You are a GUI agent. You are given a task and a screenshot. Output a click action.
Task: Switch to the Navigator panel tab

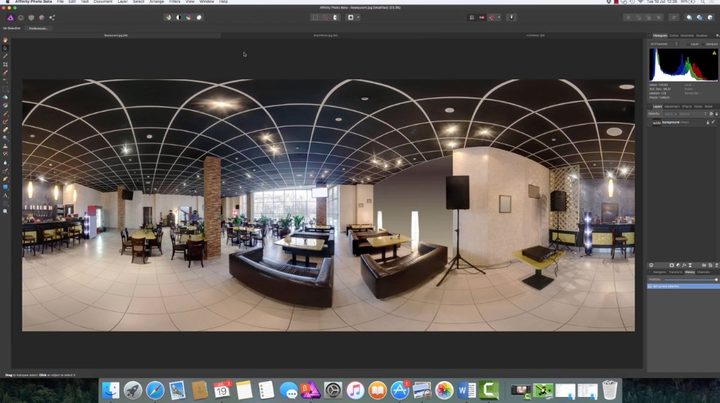pos(659,272)
